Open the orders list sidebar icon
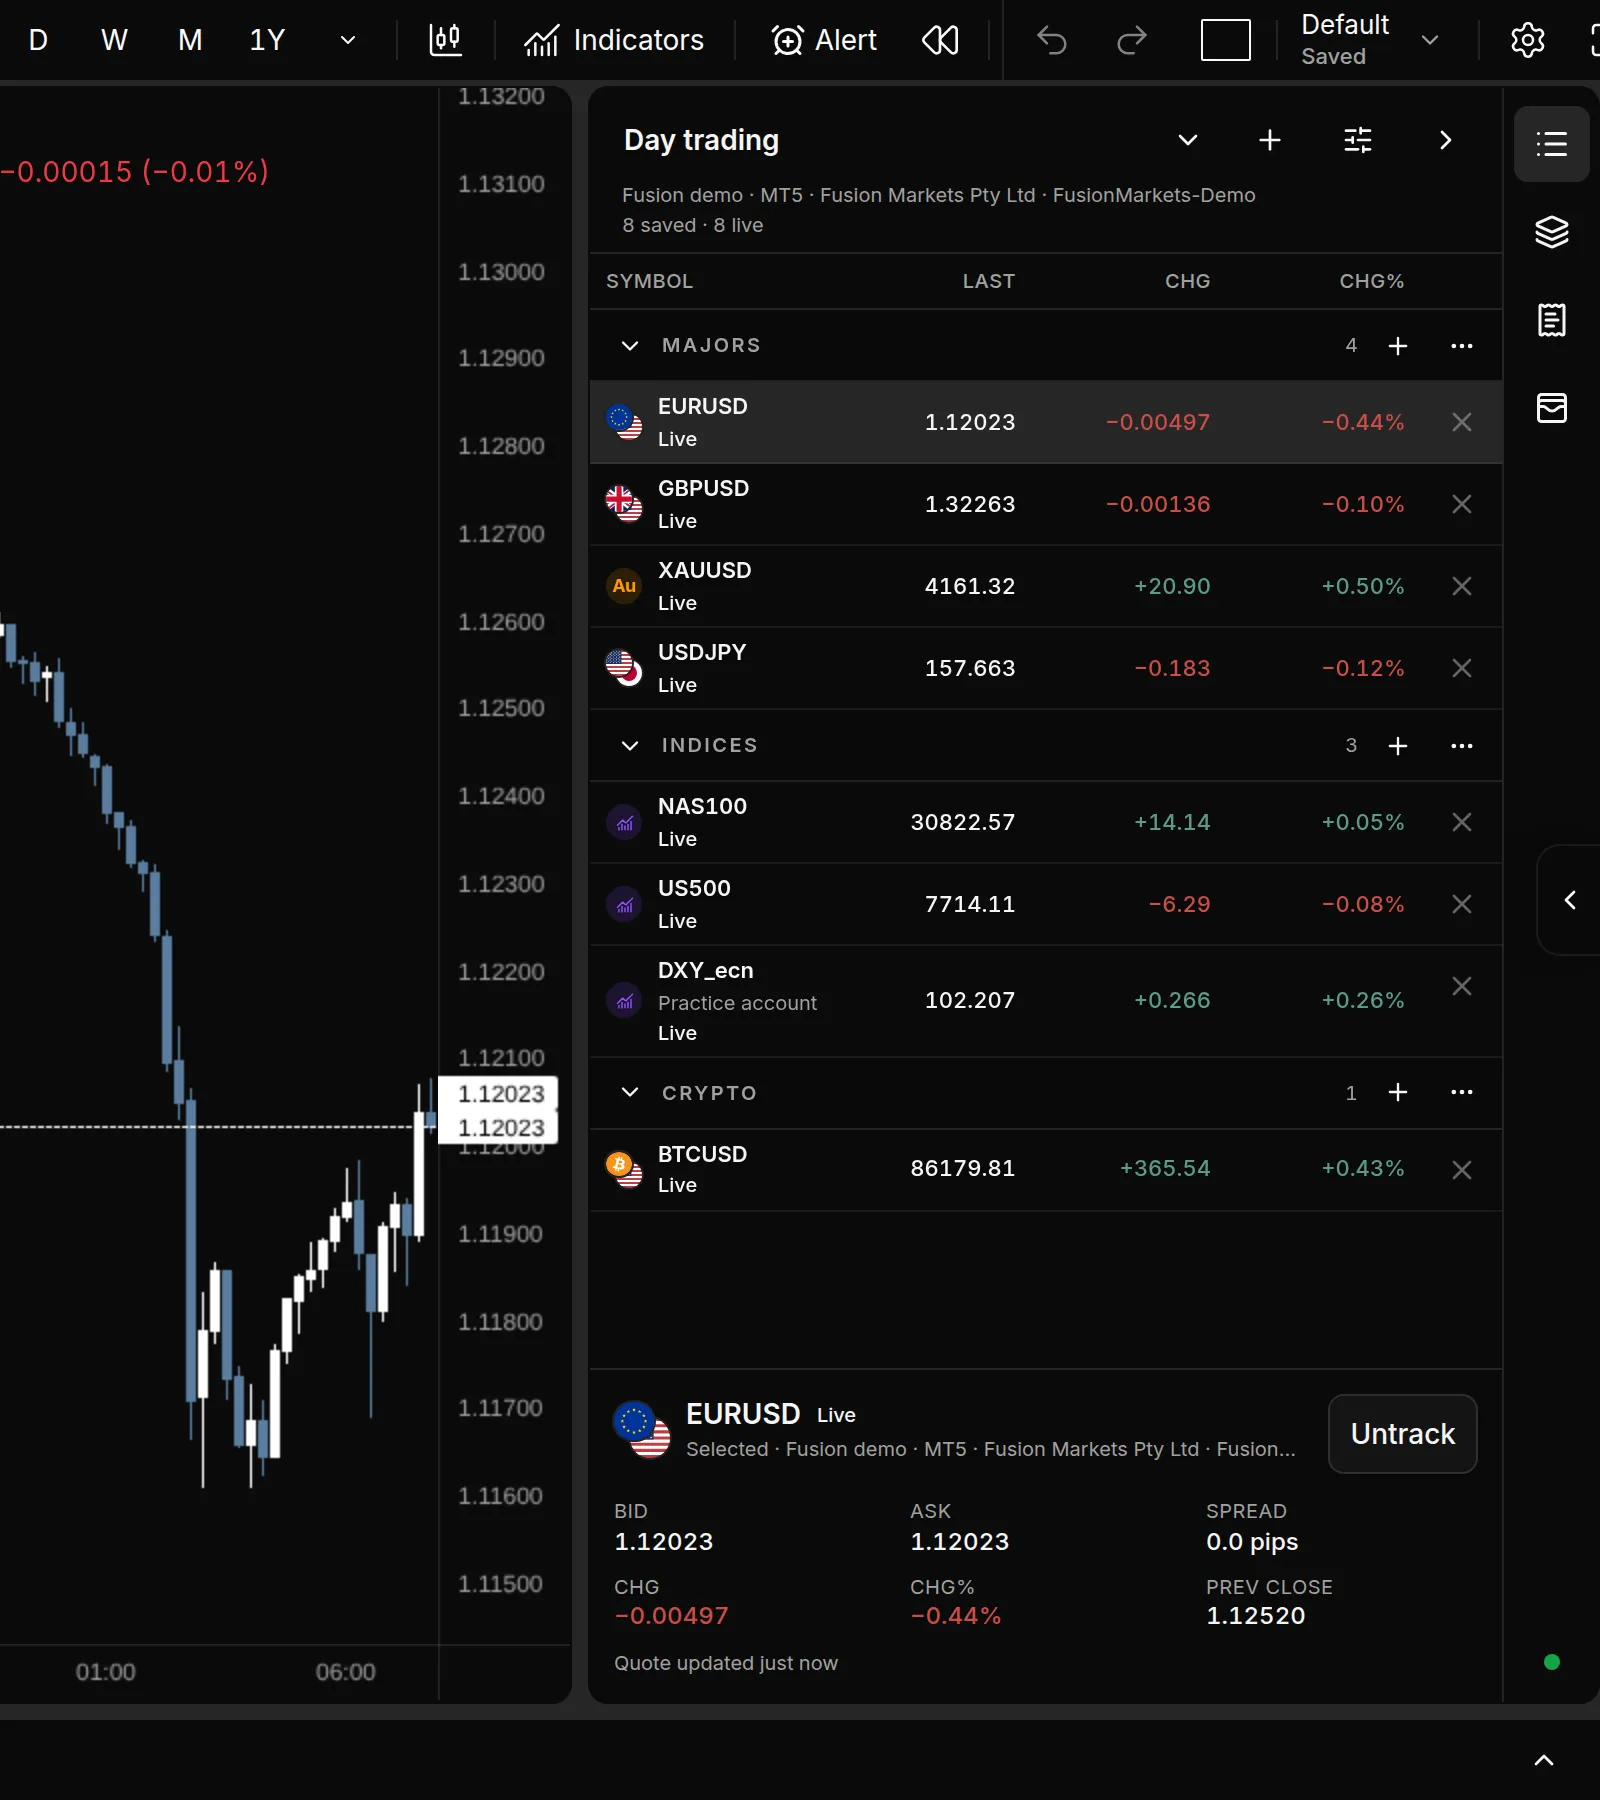This screenshot has height=1800, width=1600. tap(1551, 320)
